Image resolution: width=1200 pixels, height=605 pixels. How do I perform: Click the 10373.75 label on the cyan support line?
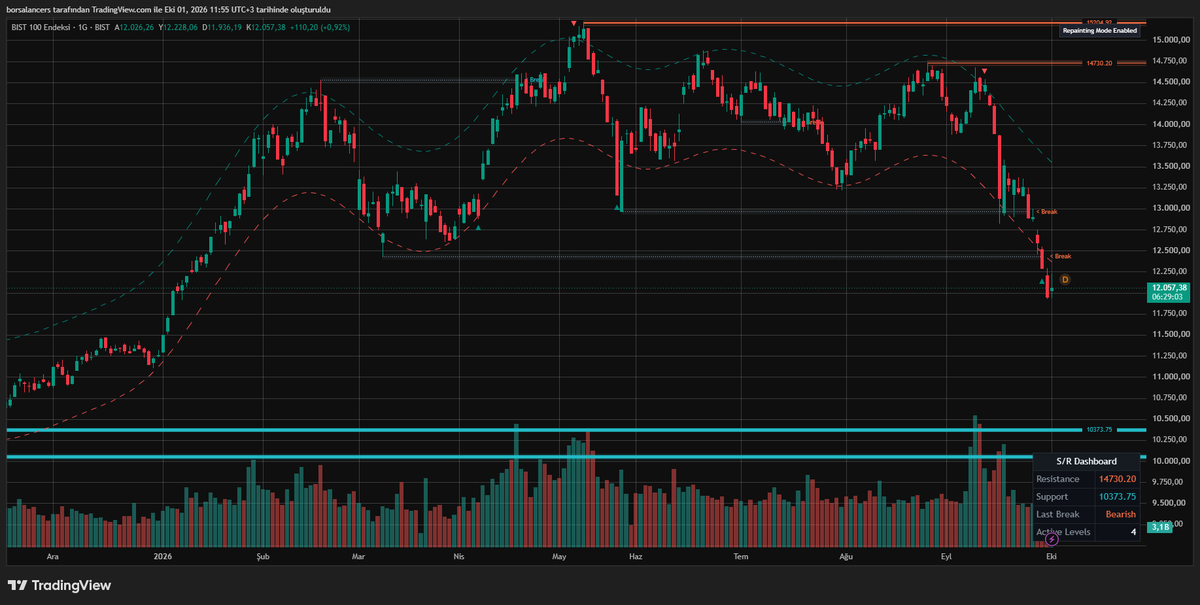[1099, 430]
